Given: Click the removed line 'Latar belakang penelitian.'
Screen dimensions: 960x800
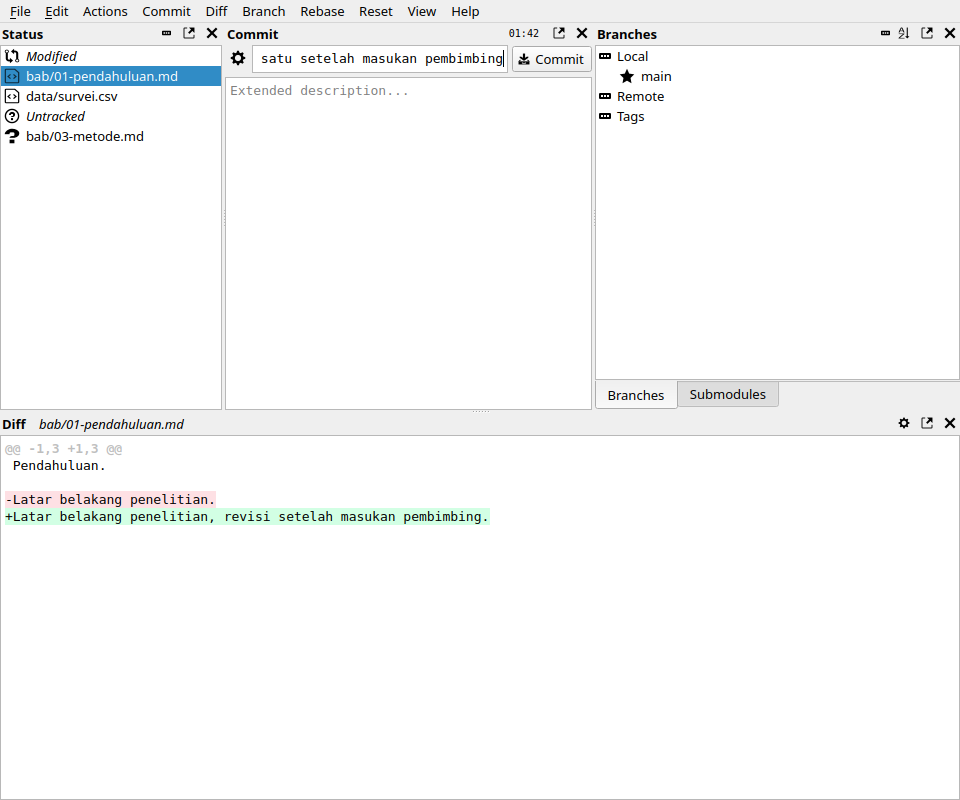Looking at the screenshot, I should tap(110, 499).
